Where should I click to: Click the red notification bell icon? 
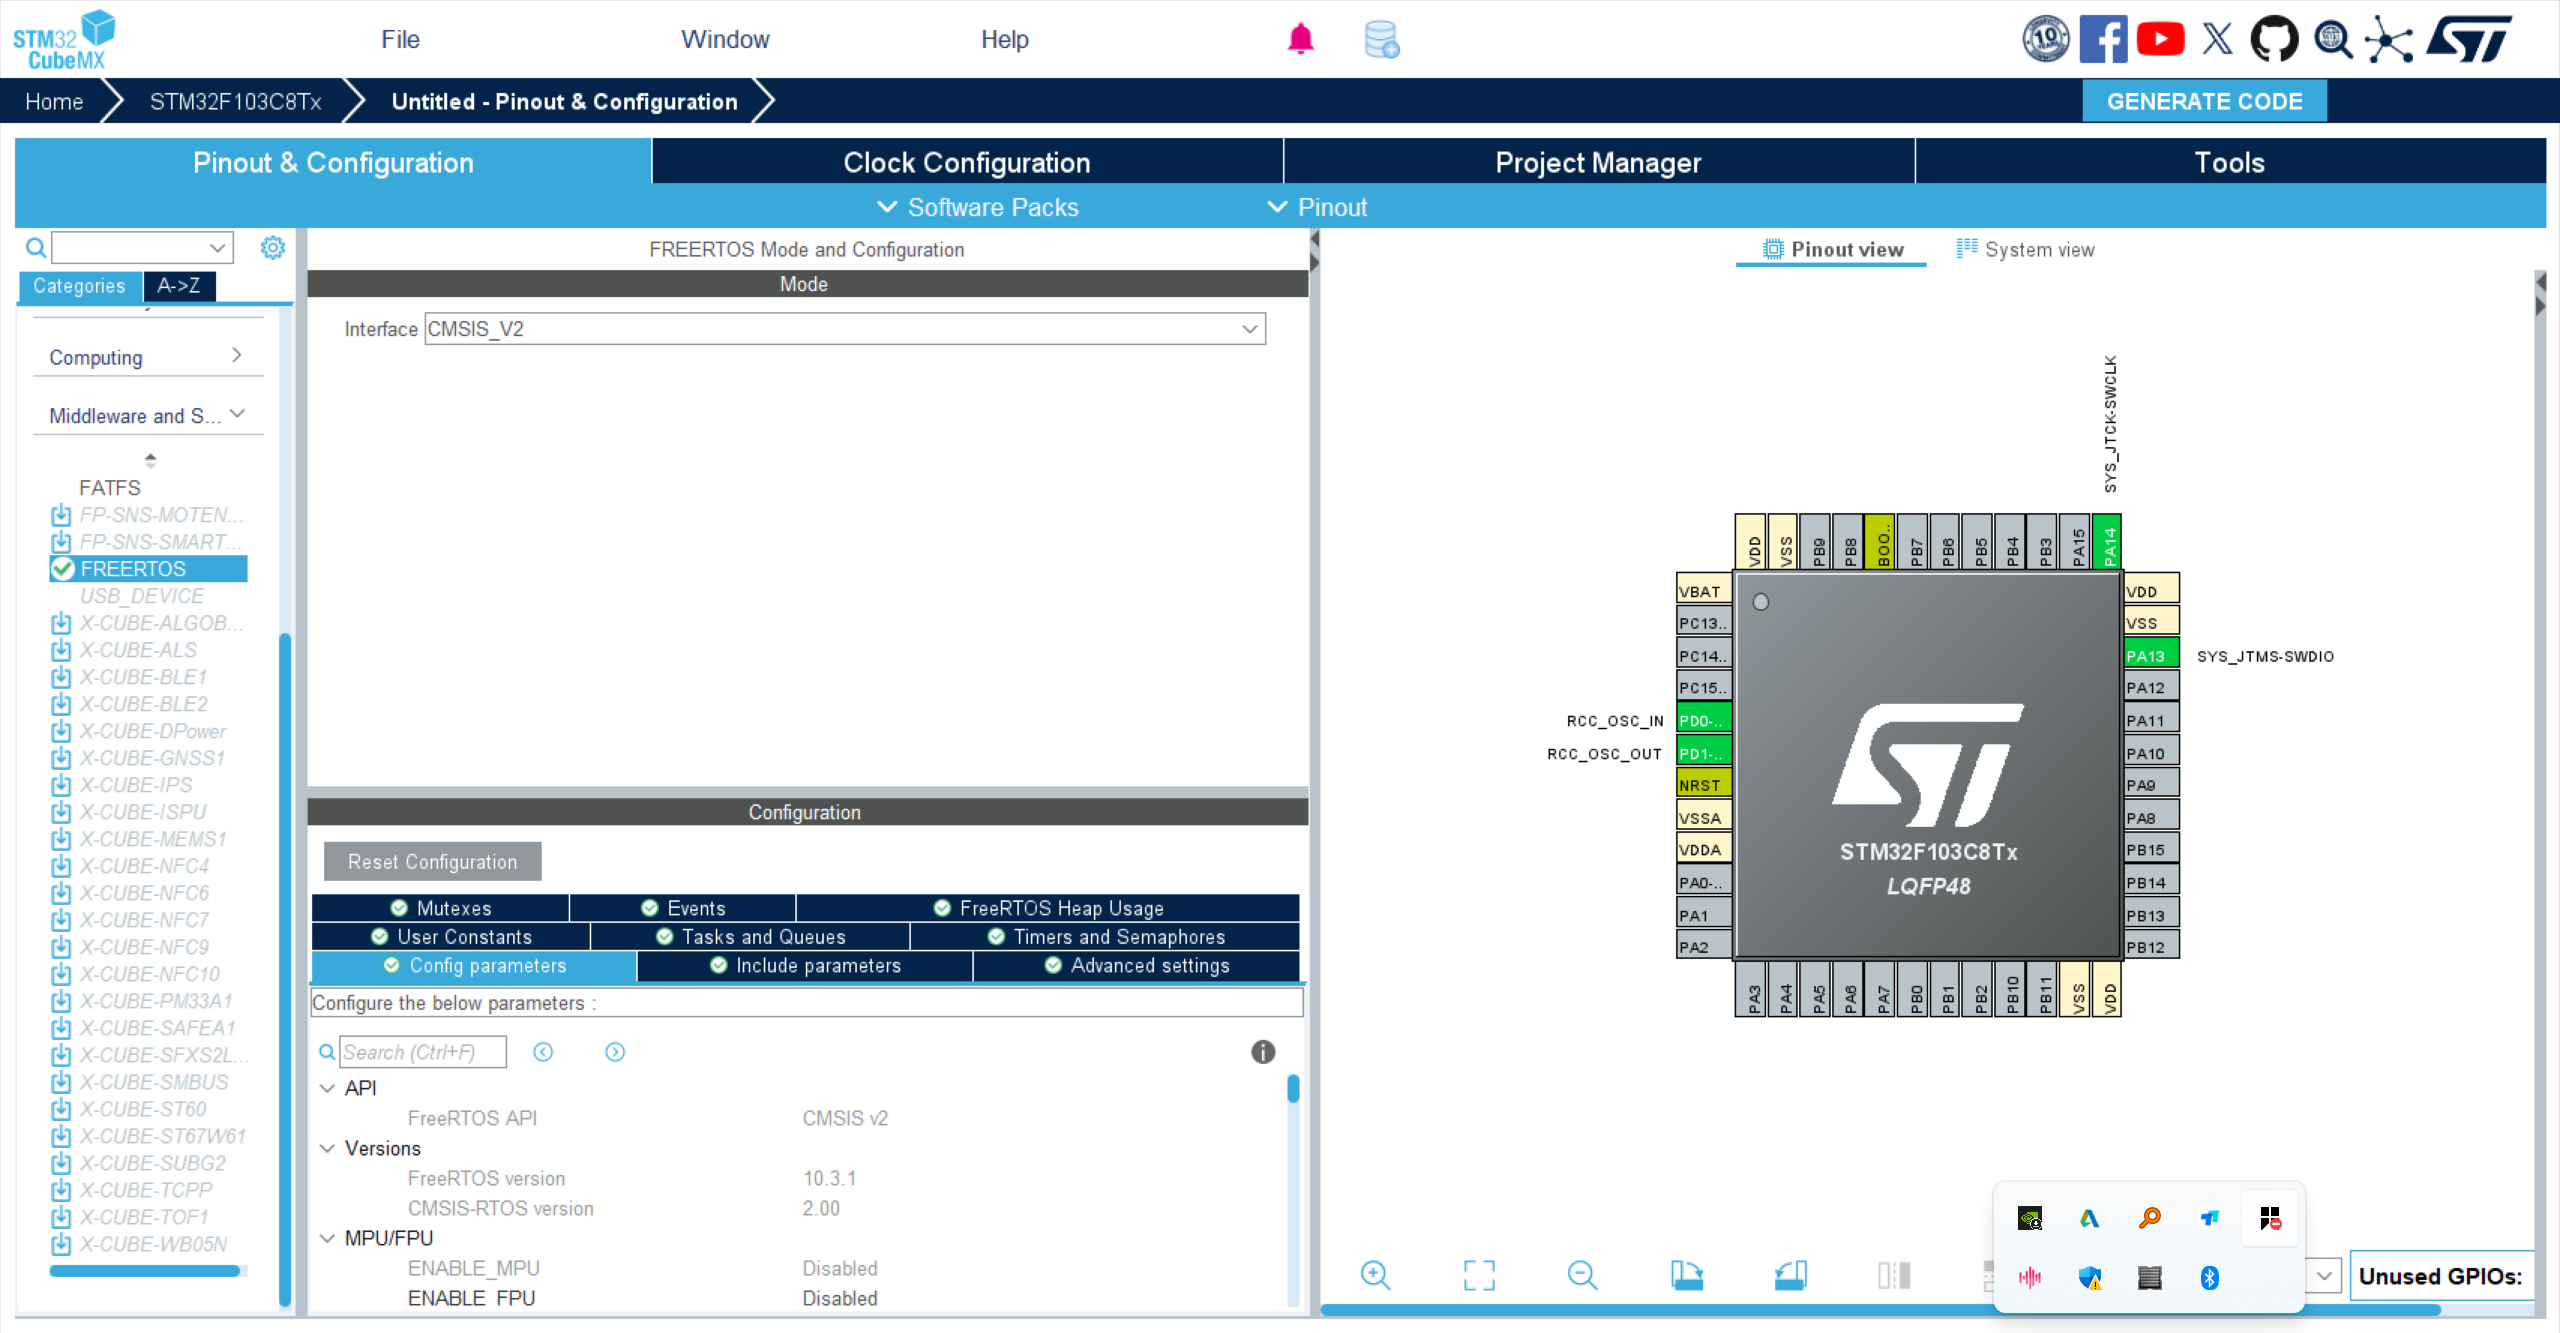tap(1300, 39)
